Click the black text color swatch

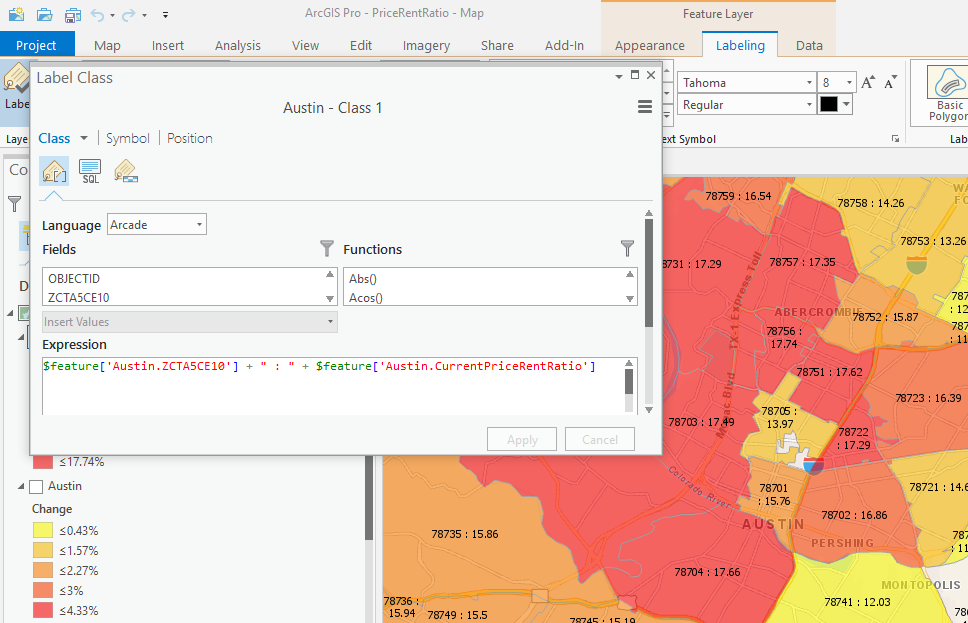(828, 104)
